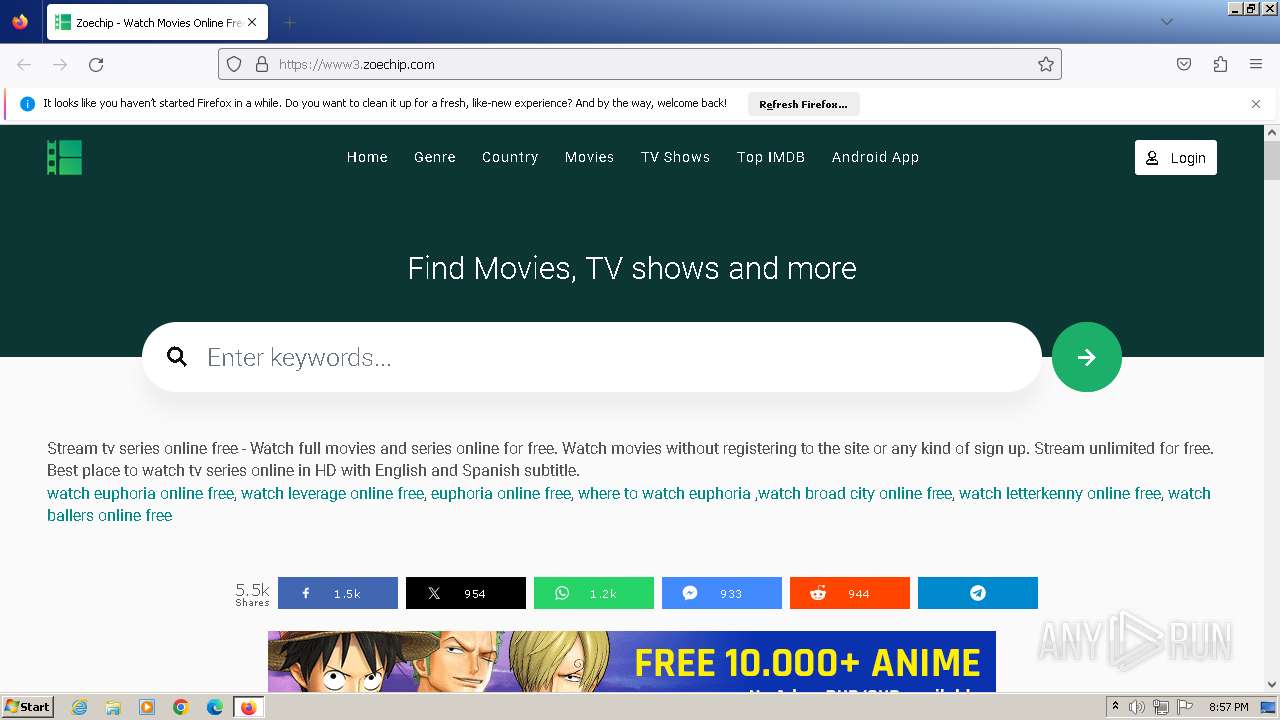The image size is (1280, 720).
Task: Open the Windows Start menu
Action: click(28, 707)
